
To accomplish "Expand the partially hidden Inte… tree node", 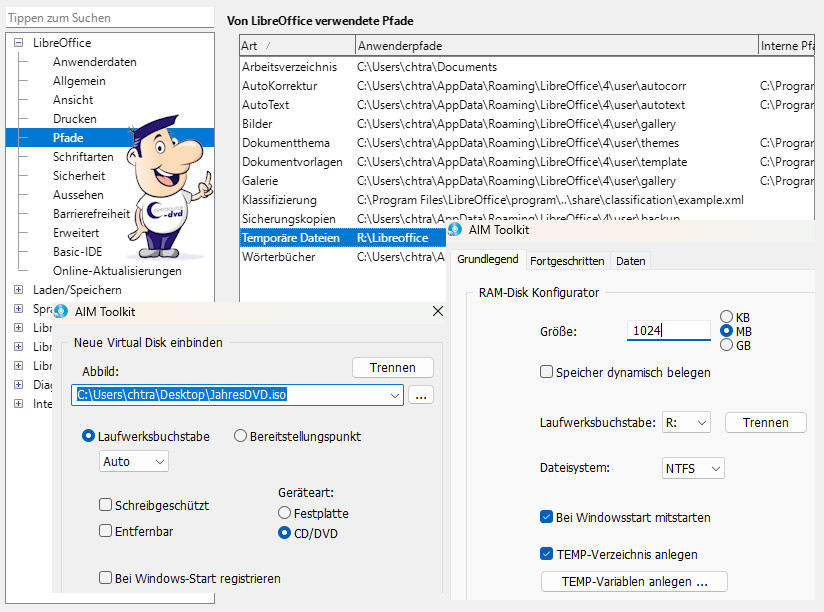I will tap(18, 403).
